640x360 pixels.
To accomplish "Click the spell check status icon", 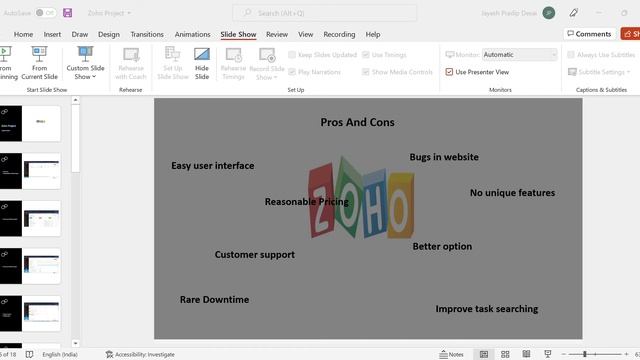I will [x=29, y=354].
